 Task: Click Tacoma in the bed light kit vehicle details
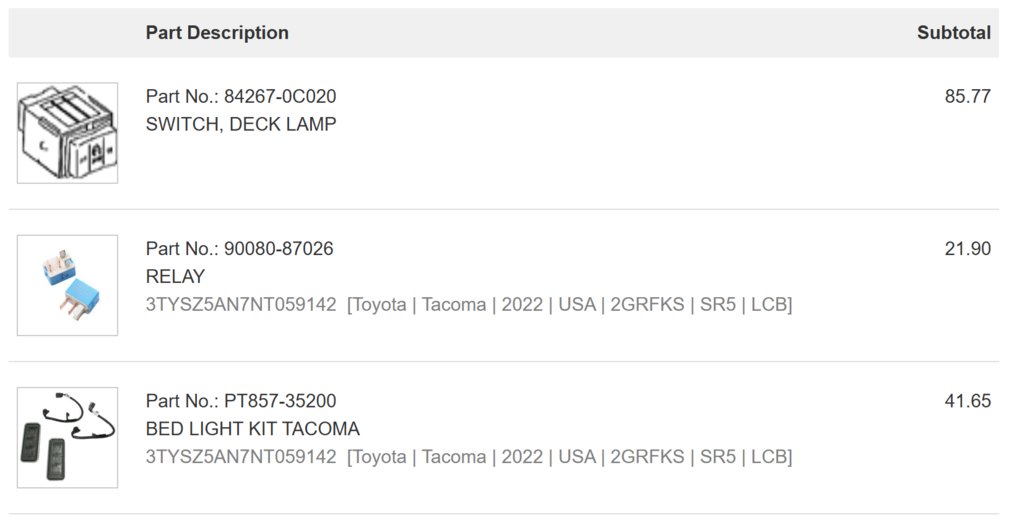(454, 457)
